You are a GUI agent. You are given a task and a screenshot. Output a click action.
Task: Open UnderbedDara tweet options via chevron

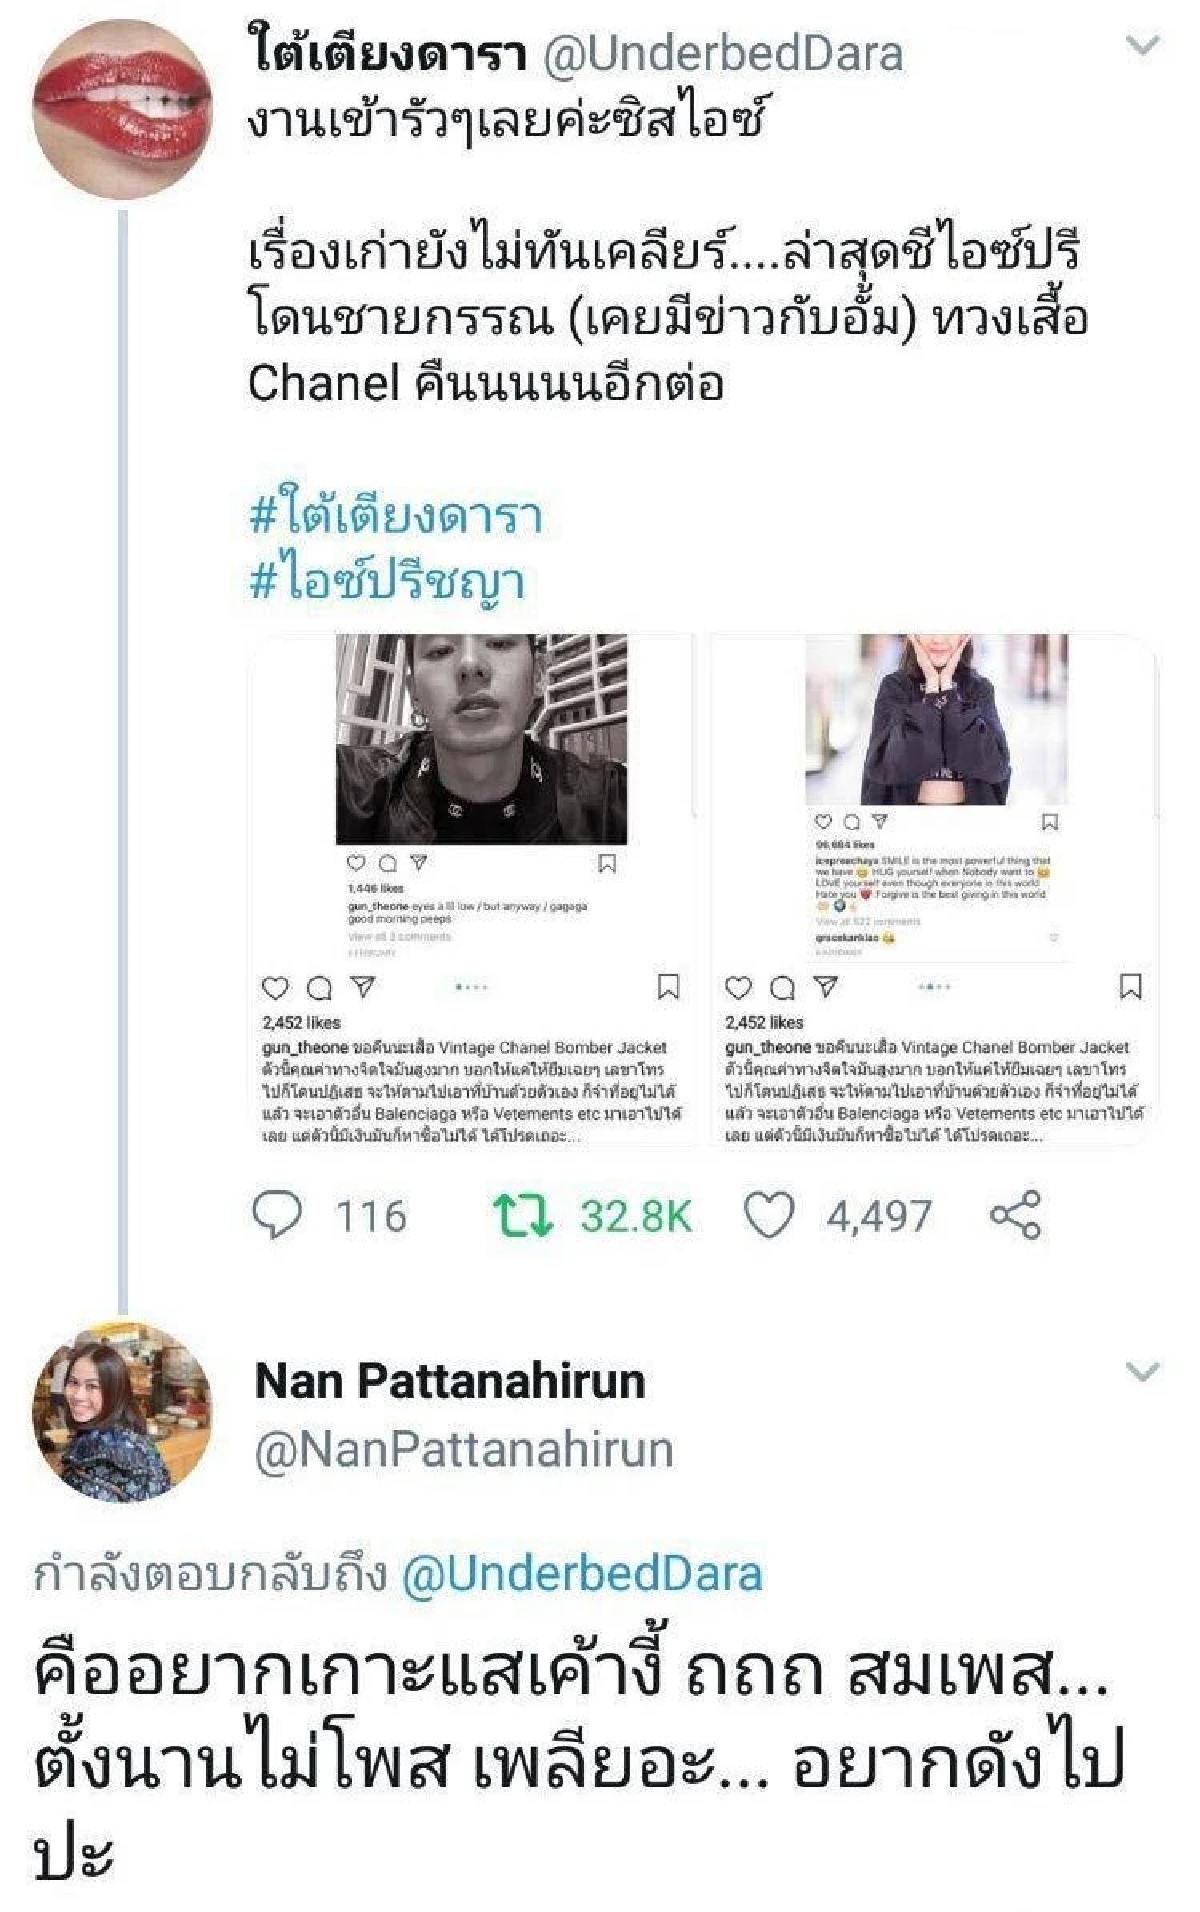(1143, 40)
